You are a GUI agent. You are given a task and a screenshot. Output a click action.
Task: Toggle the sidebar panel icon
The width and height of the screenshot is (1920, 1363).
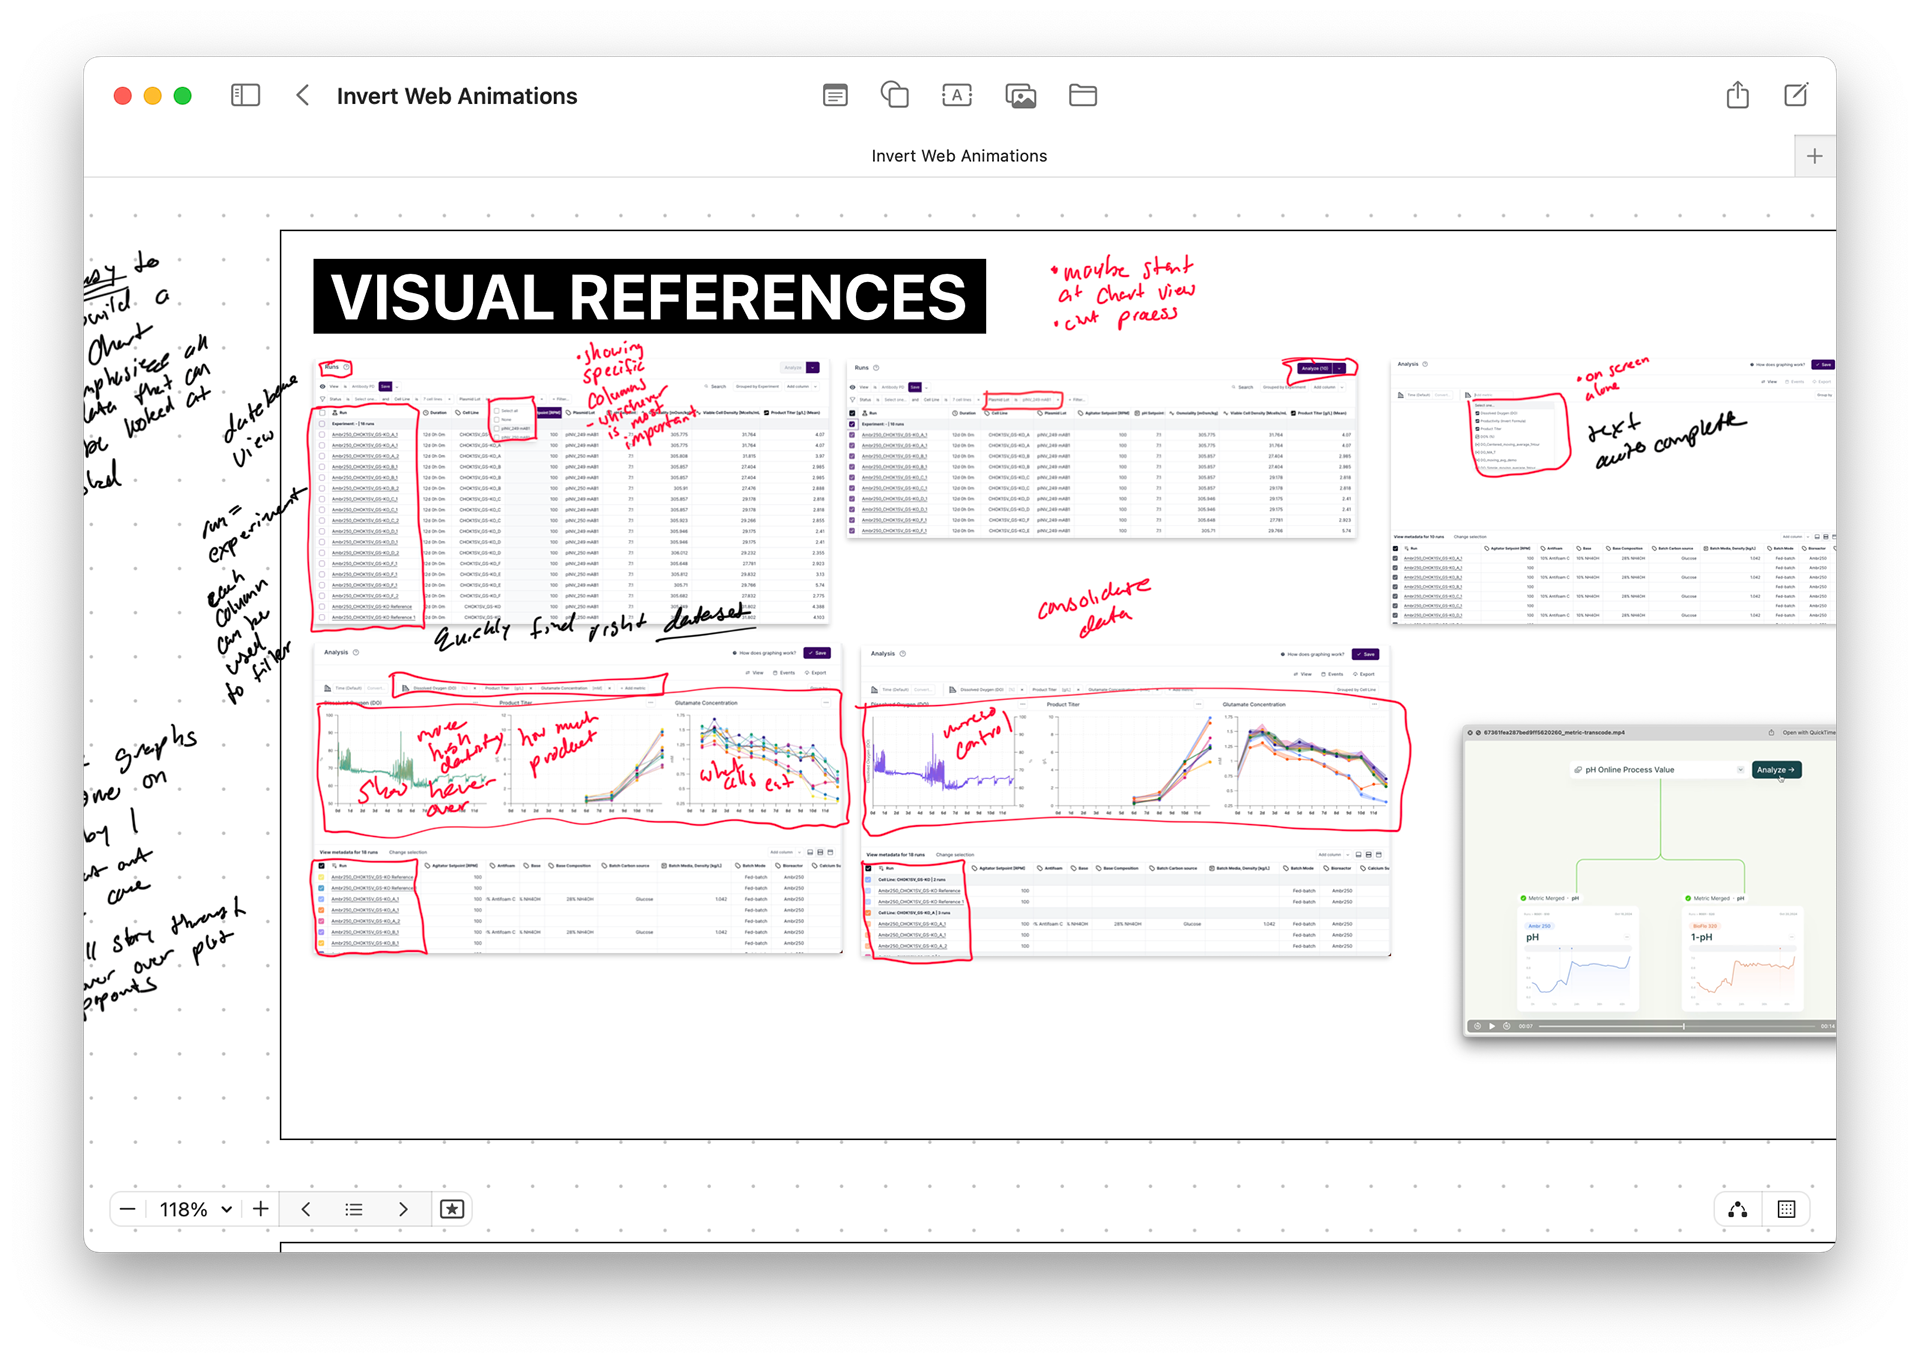coord(245,95)
